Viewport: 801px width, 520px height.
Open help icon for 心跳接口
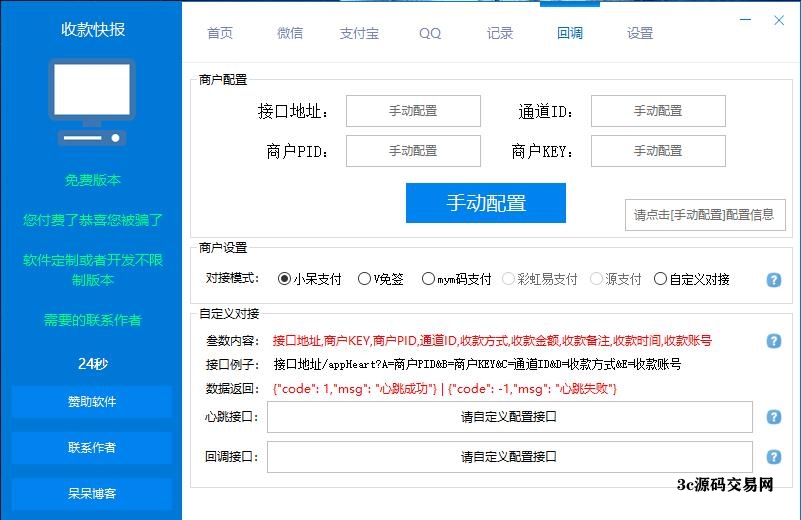[x=773, y=417]
